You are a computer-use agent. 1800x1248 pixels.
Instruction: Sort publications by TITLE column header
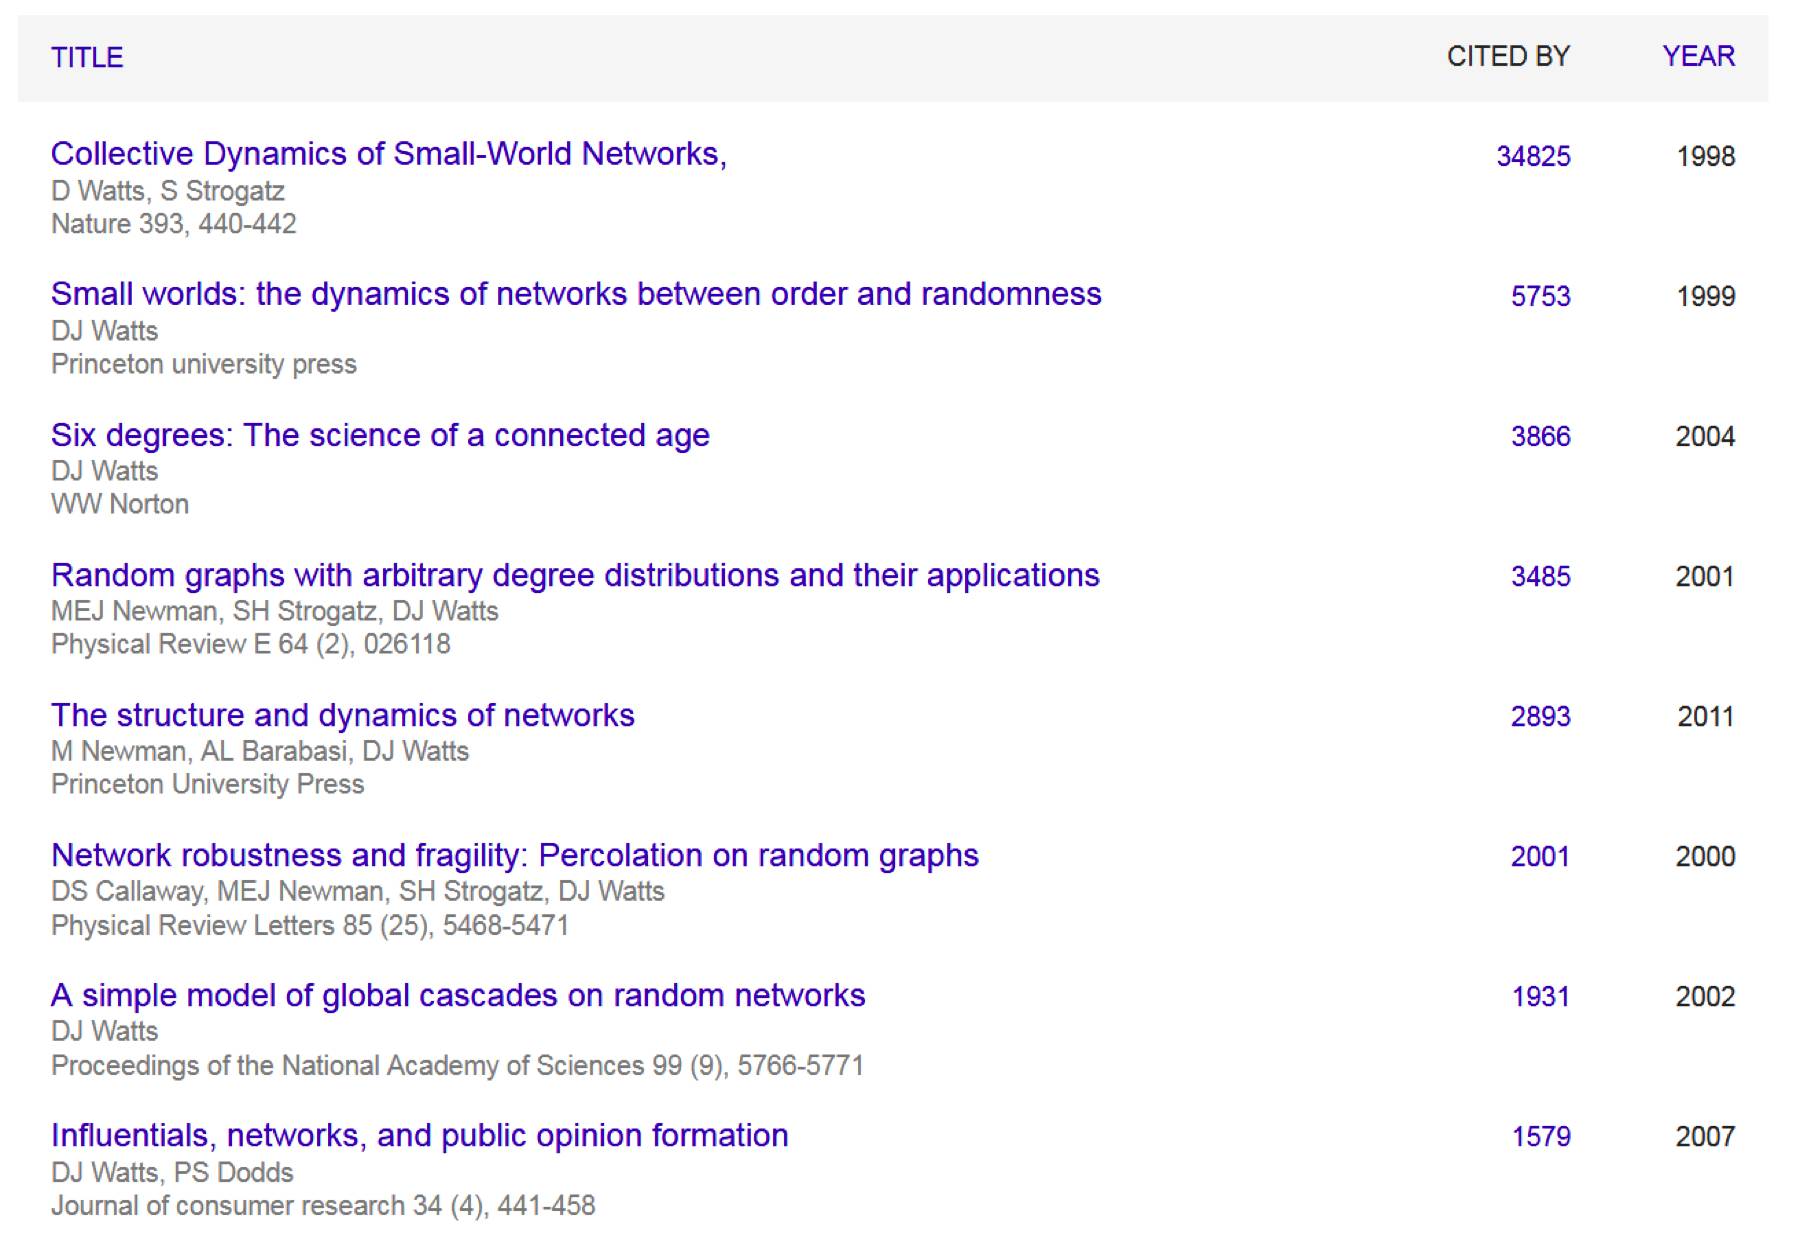coord(87,57)
